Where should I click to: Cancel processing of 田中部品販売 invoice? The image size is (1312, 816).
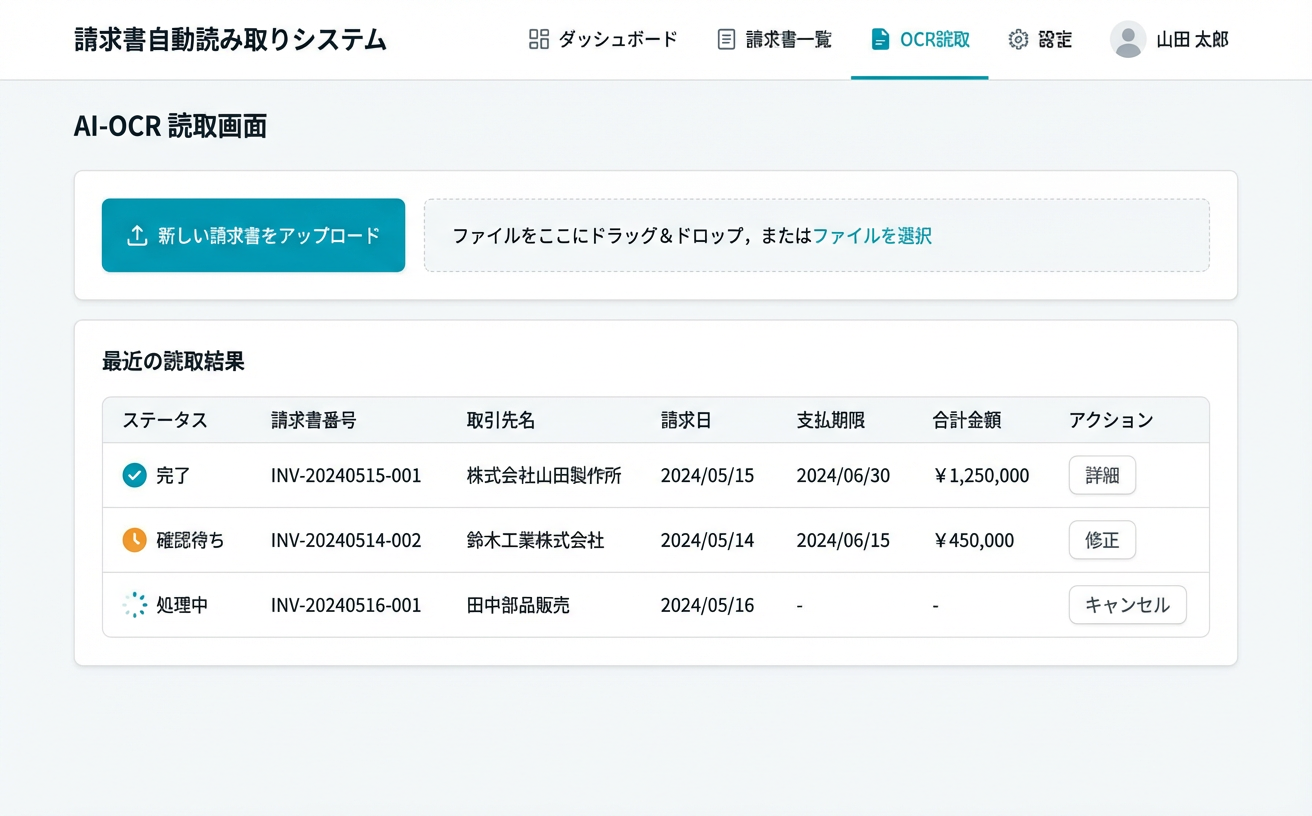pos(1127,605)
